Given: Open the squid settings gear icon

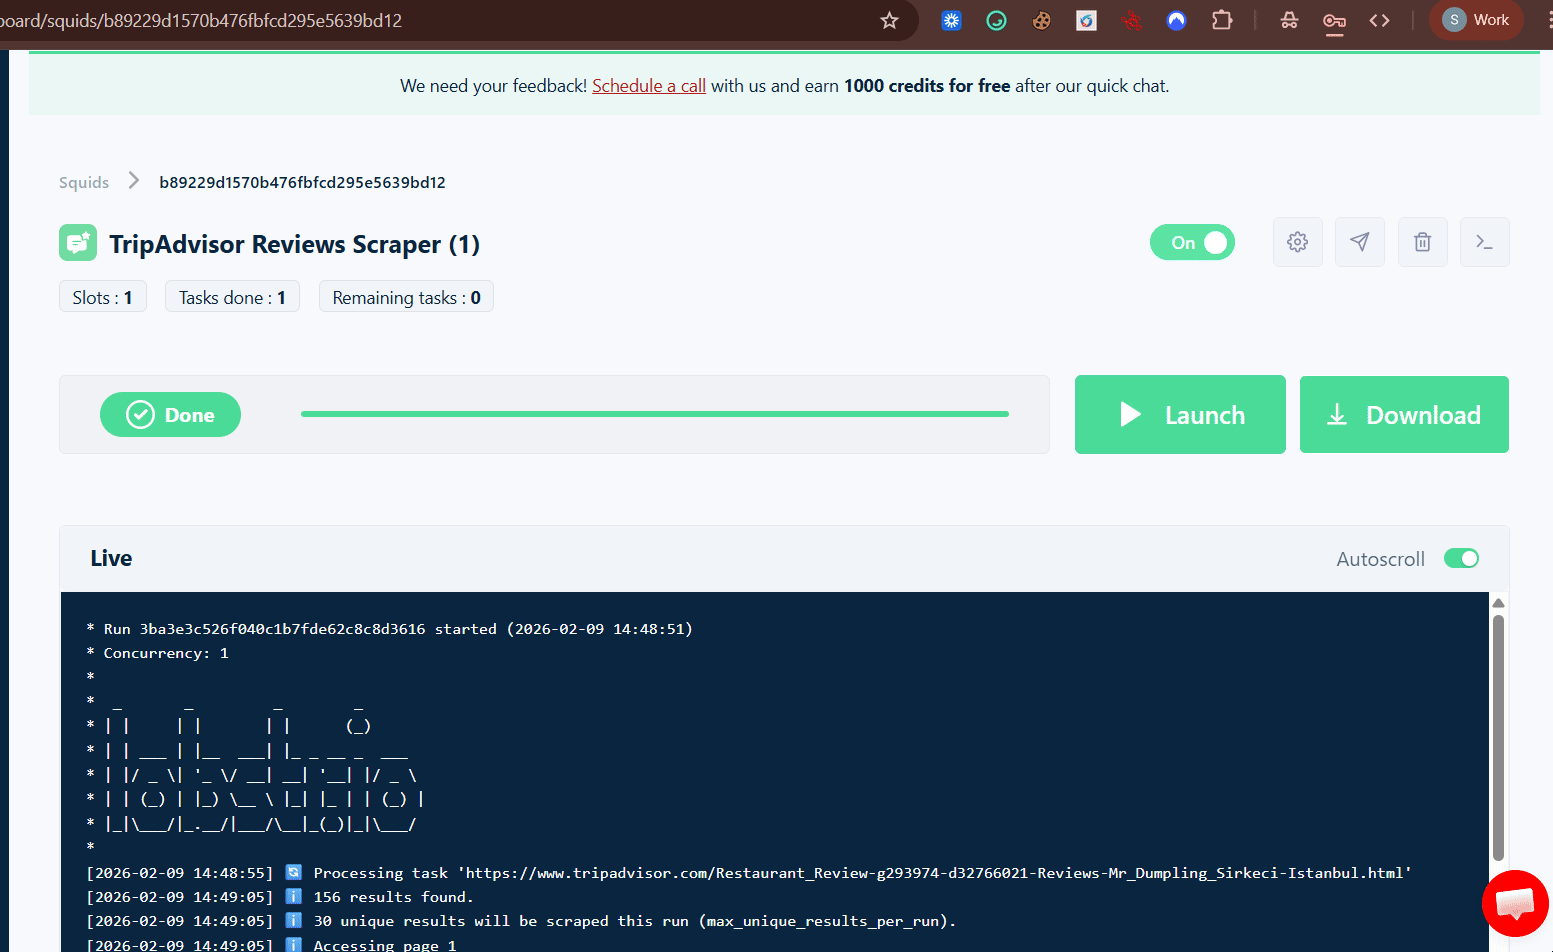Looking at the screenshot, I should point(1297,242).
